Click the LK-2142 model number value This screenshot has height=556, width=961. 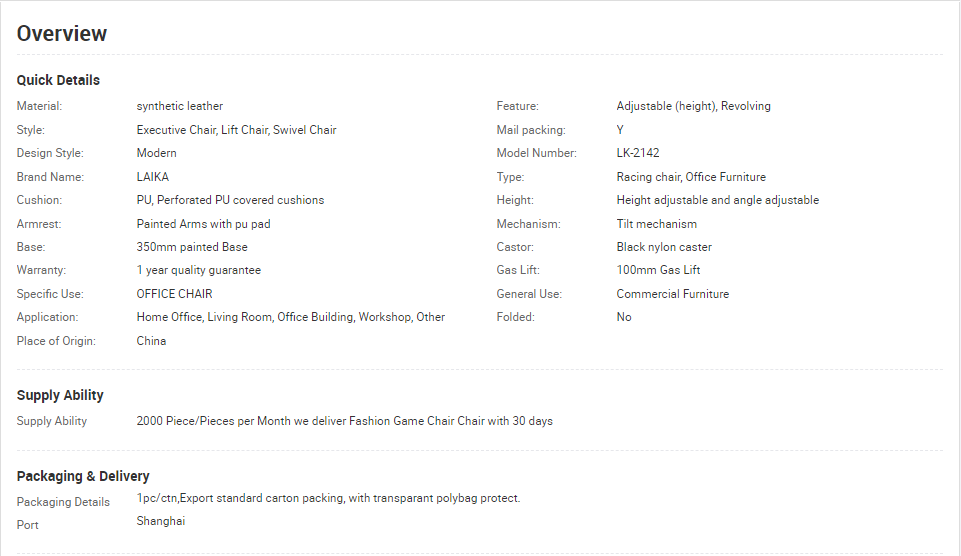point(638,153)
